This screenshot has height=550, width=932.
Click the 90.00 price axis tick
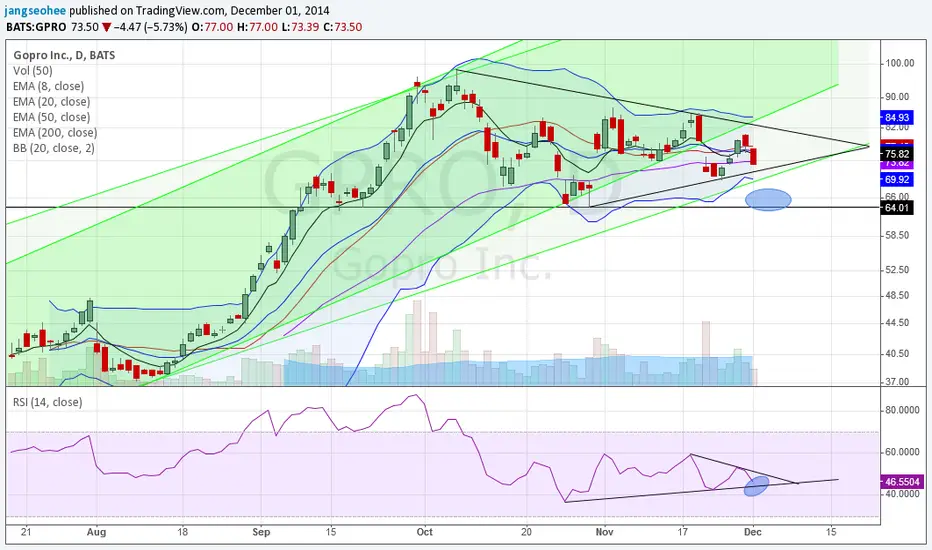(897, 97)
